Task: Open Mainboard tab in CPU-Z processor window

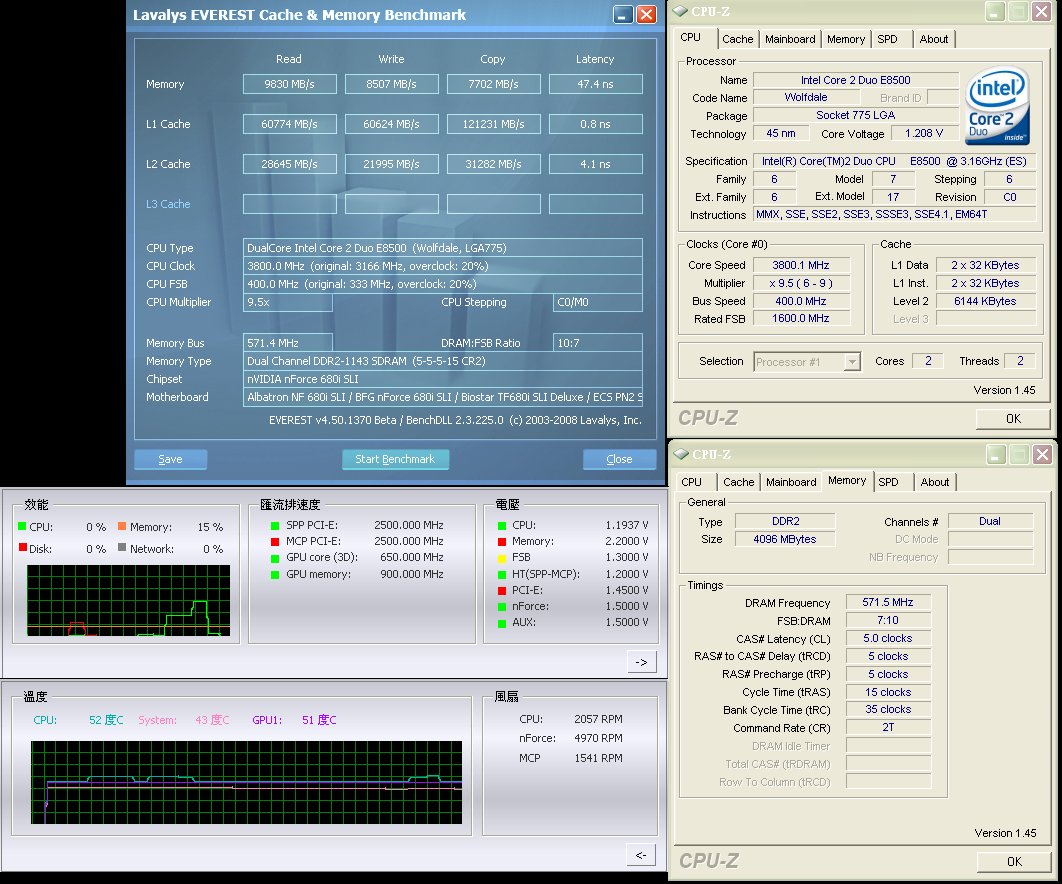Action: tap(790, 39)
